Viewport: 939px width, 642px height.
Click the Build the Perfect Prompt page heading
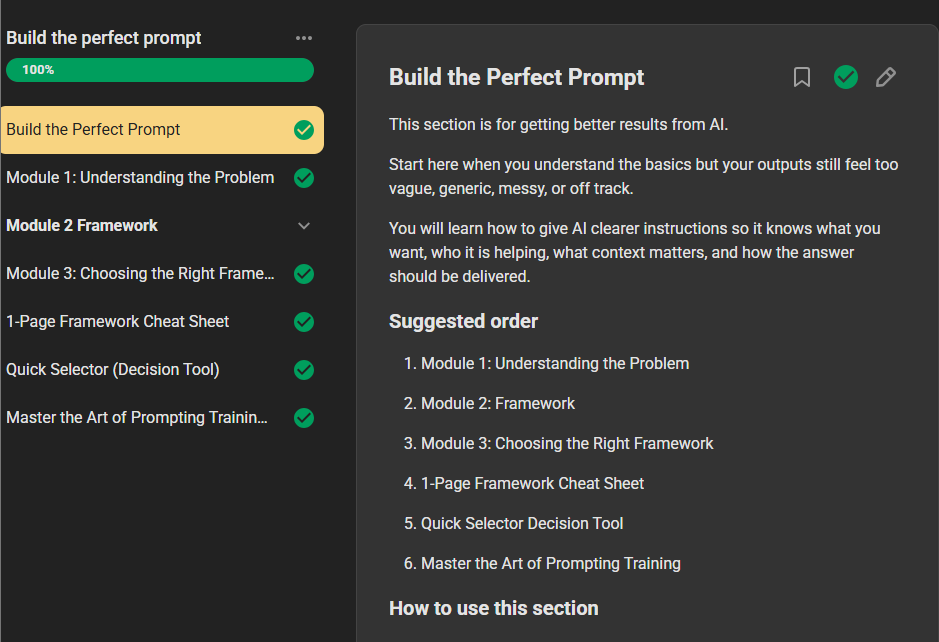[516, 77]
